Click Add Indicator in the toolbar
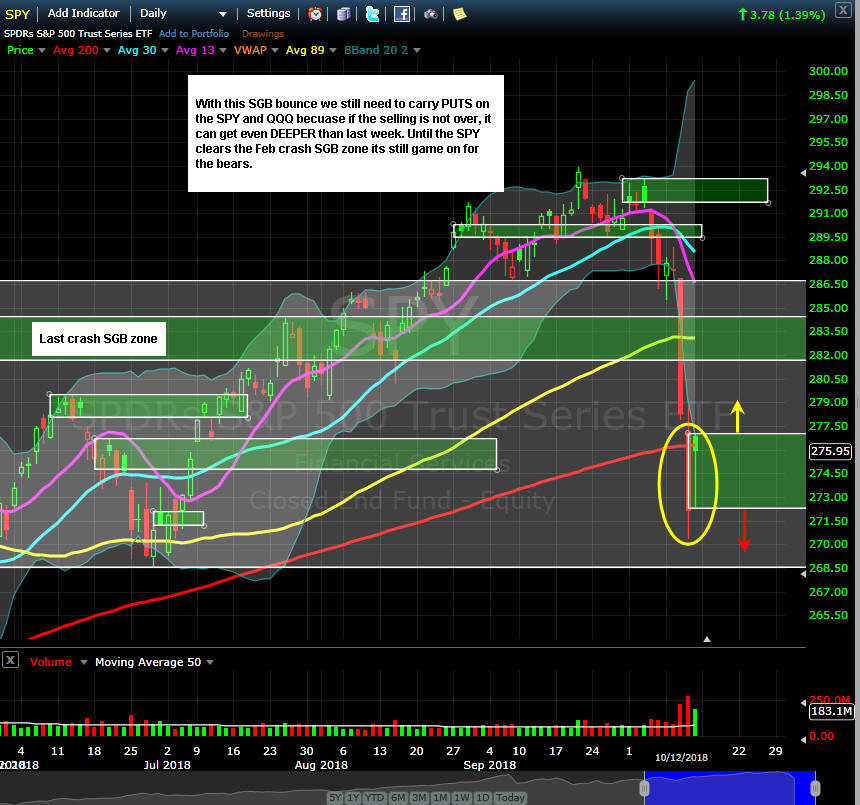This screenshot has width=860, height=805. click(x=83, y=13)
